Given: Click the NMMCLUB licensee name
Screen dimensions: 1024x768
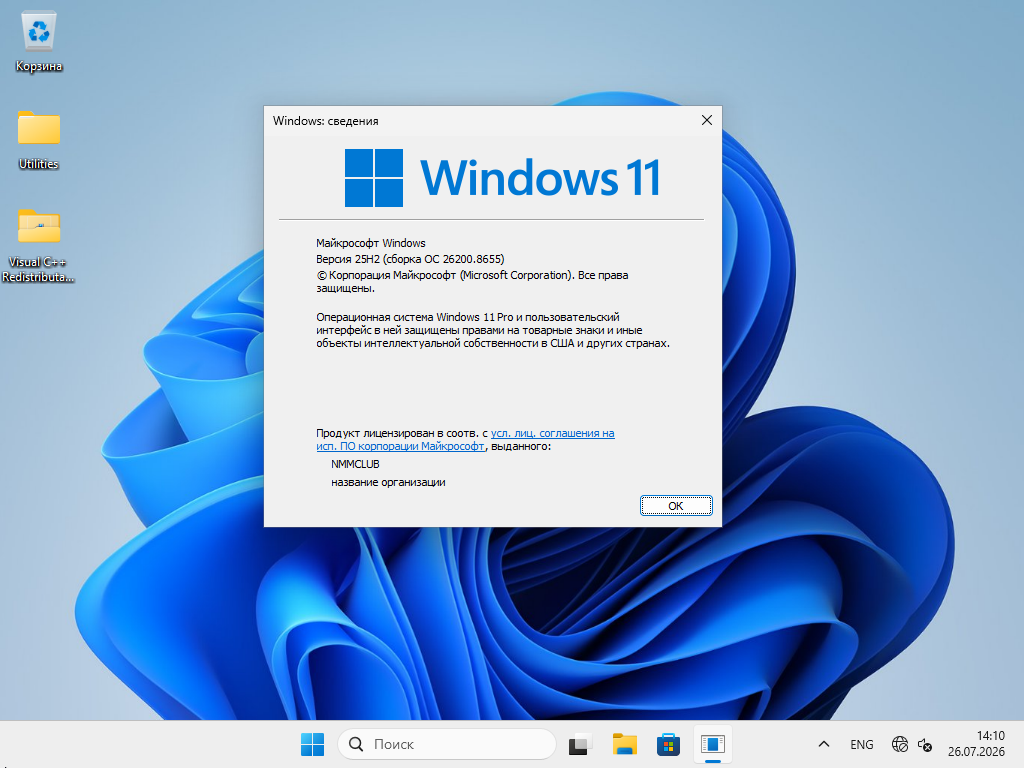Looking at the screenshot, I should (355, 464).
